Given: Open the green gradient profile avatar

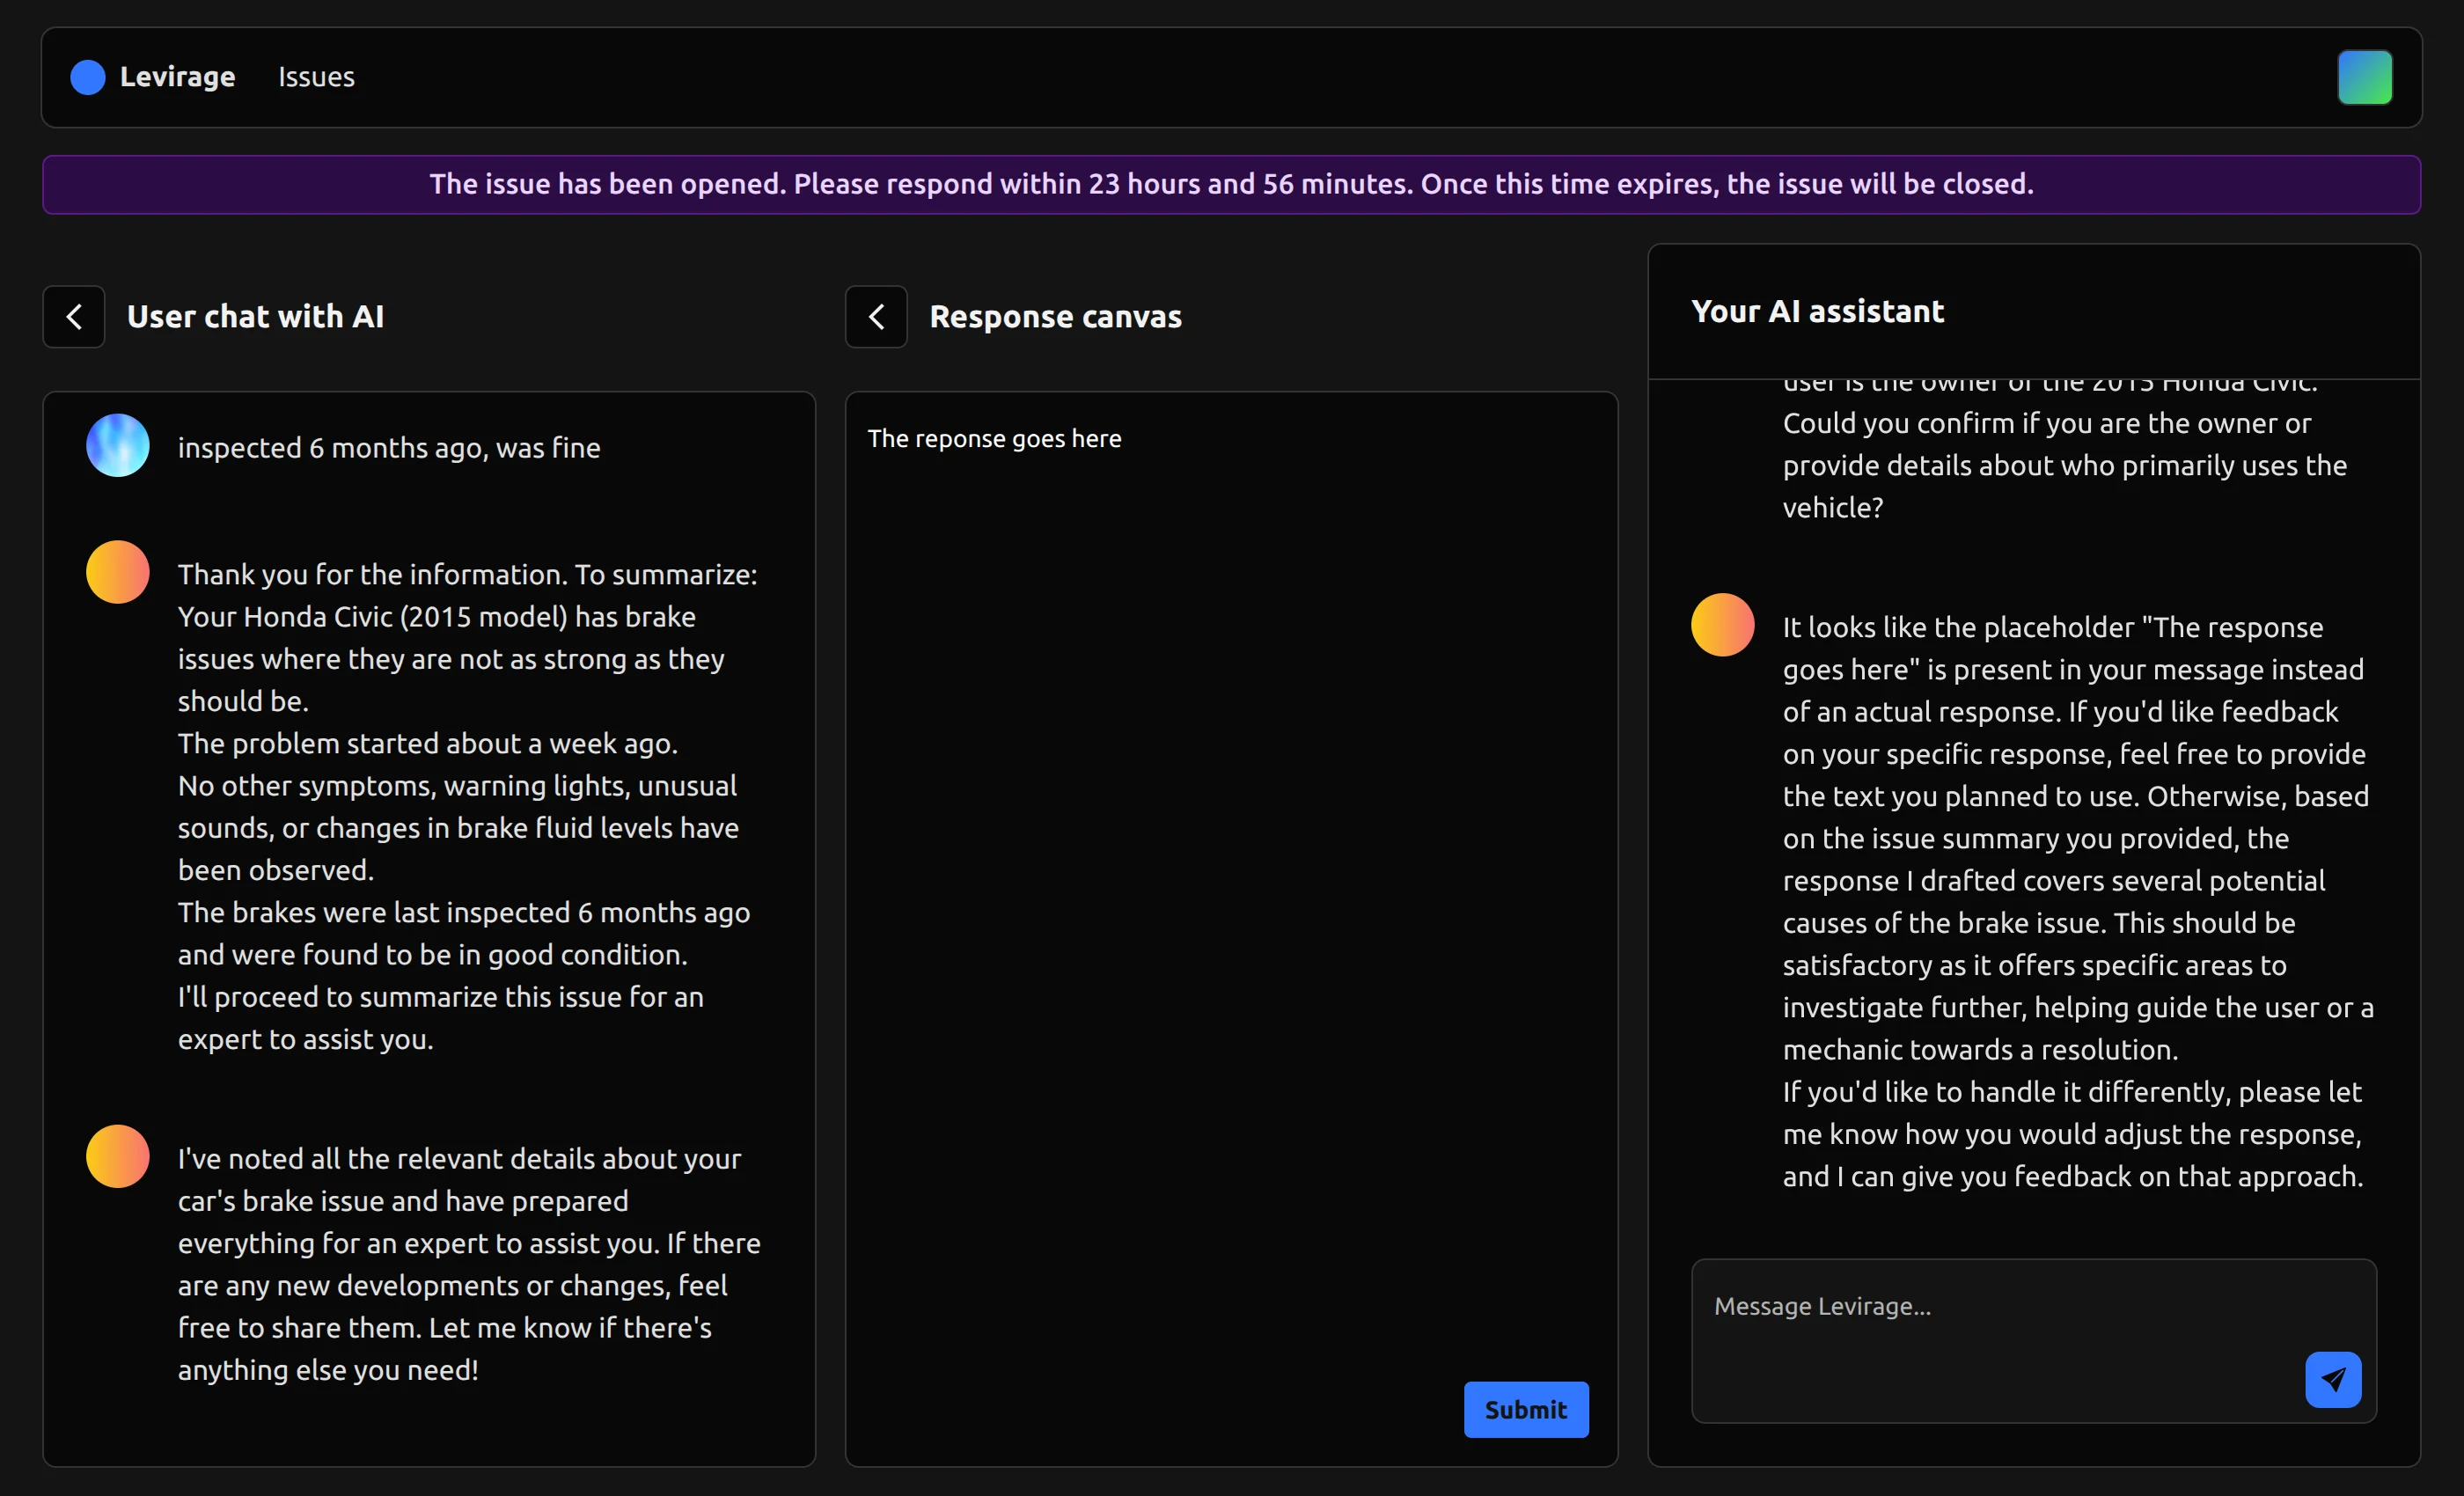Looking at the screenshot, I should point(2364,77).
